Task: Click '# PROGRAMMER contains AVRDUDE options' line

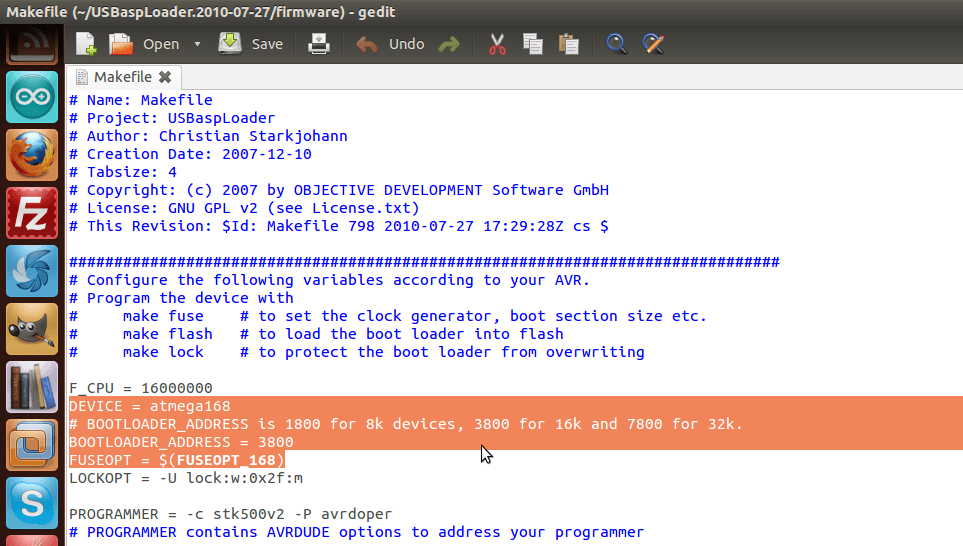Action: coord(357,532)
